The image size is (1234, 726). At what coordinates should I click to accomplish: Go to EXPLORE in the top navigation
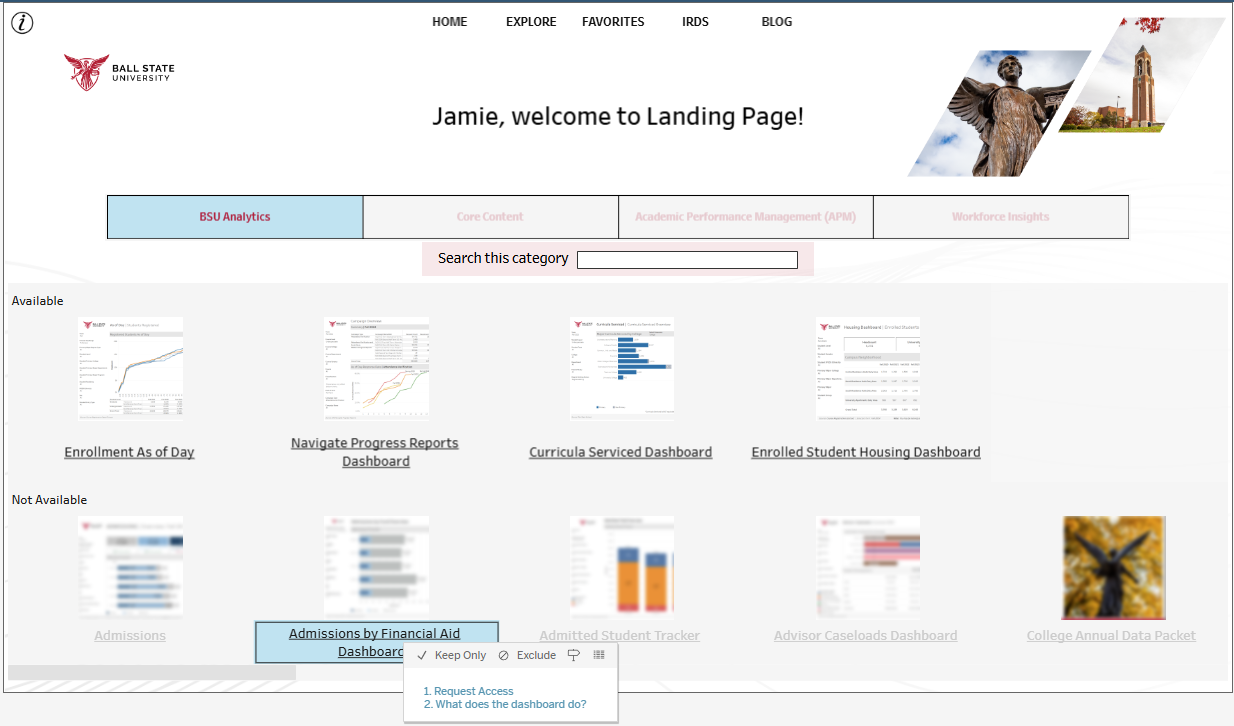pyautogui.click(x=531, y=22)
